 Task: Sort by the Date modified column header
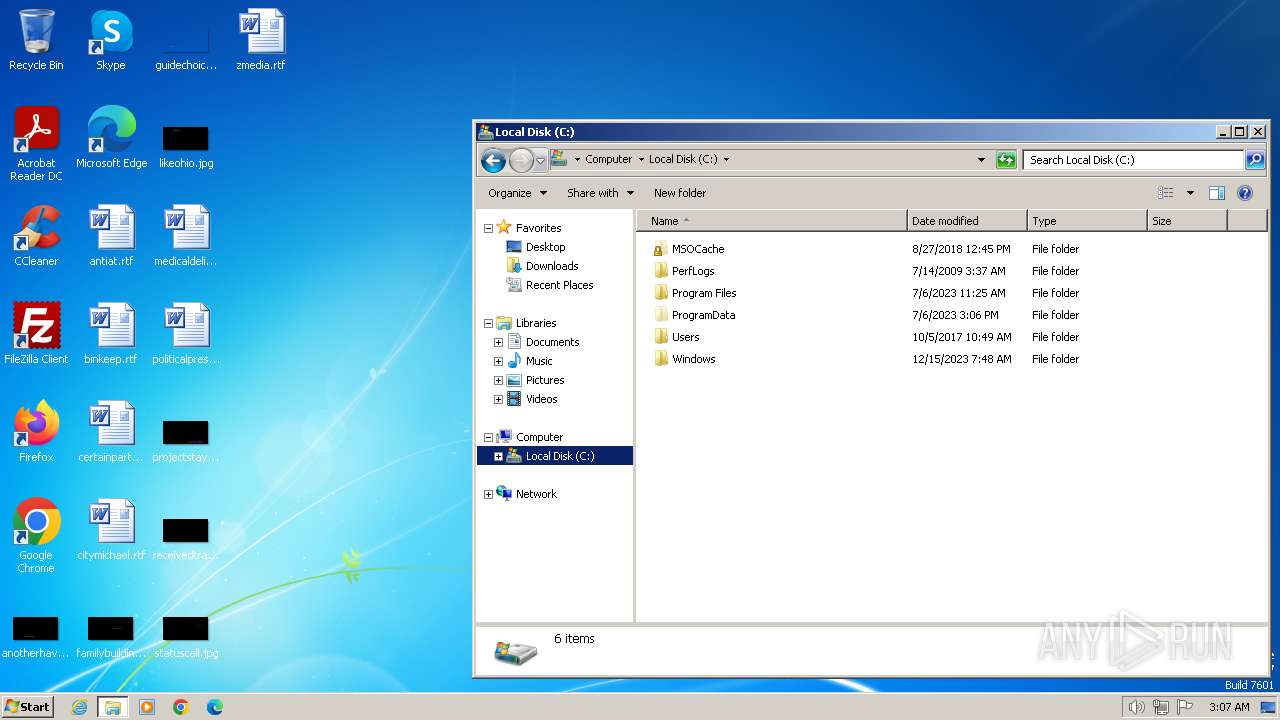(967, 221)
